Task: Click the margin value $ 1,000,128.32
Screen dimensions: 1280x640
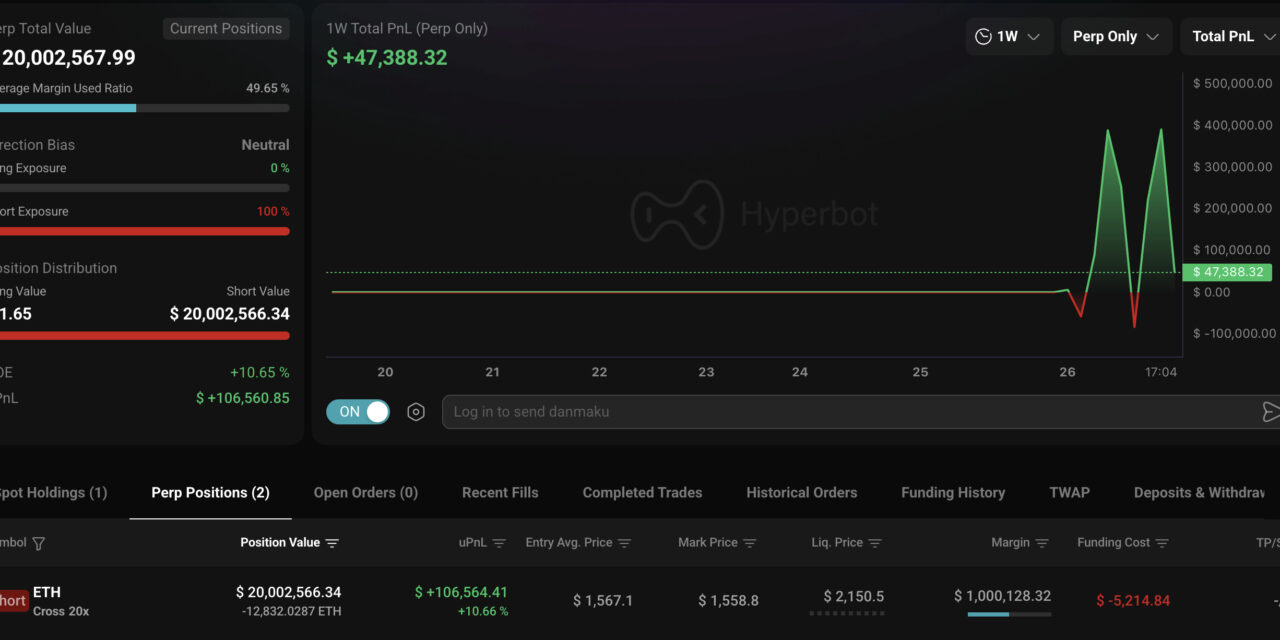Action: coord(1002,596)
